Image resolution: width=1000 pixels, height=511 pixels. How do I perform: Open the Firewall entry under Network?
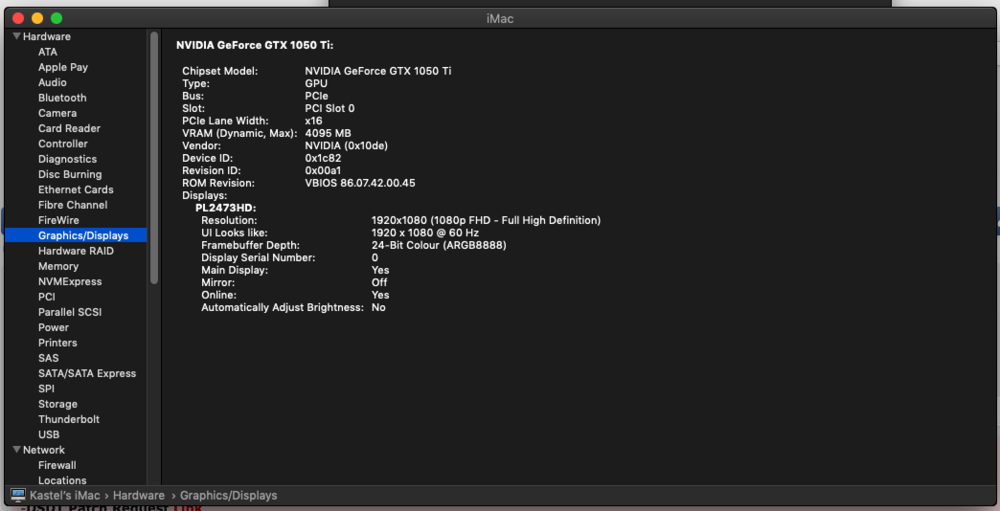tap(57, 465)
